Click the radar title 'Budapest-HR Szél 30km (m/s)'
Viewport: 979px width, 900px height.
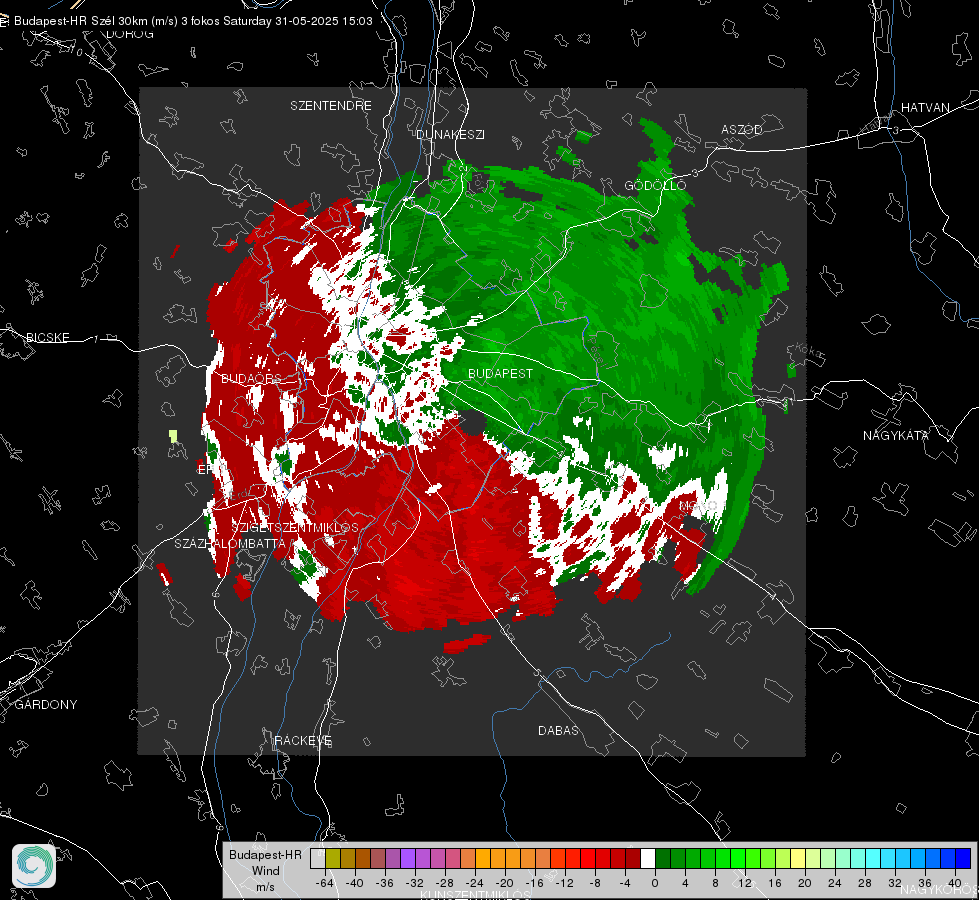tap(96, 21)
